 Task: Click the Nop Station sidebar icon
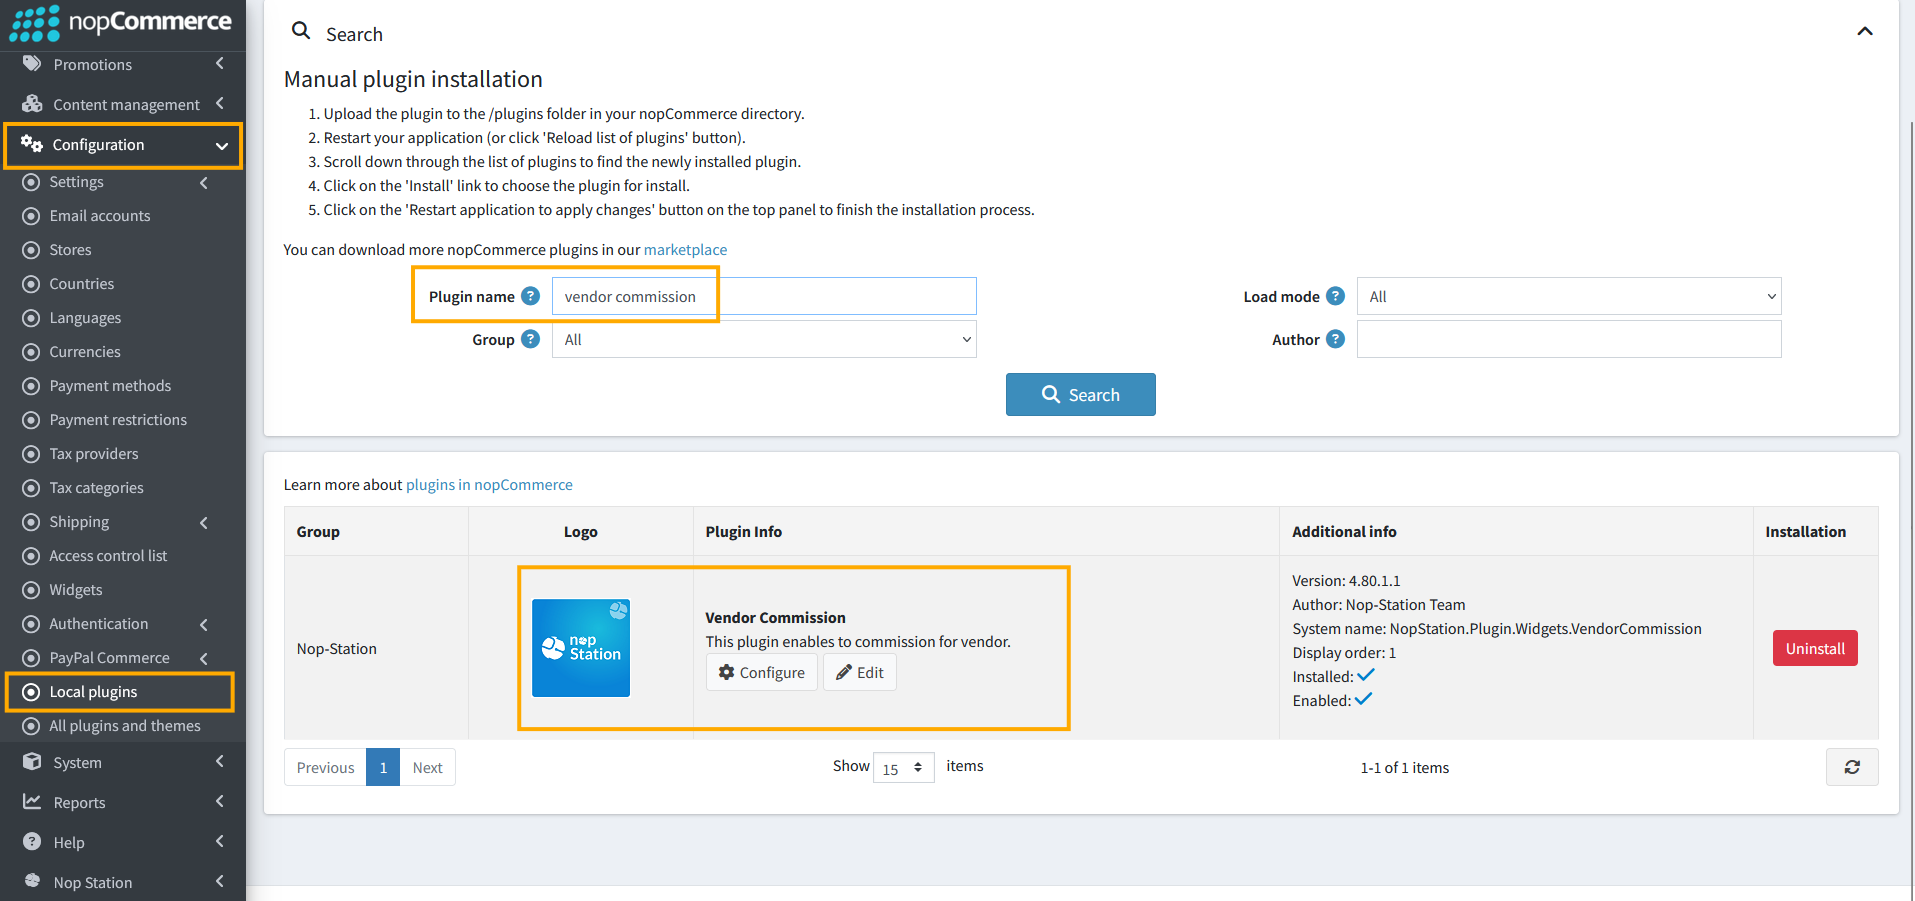tap(32, 881)
